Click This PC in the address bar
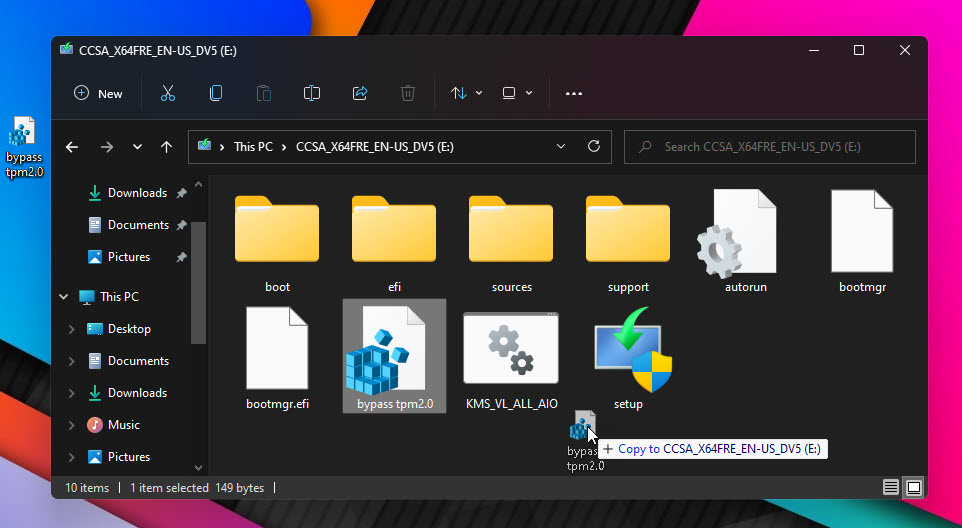 253,147
